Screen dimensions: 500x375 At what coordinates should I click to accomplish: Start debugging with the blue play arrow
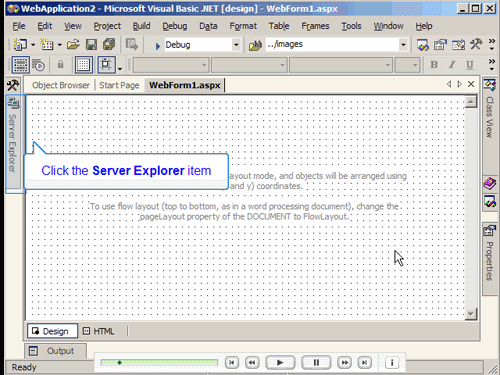[x=158, y=45]
